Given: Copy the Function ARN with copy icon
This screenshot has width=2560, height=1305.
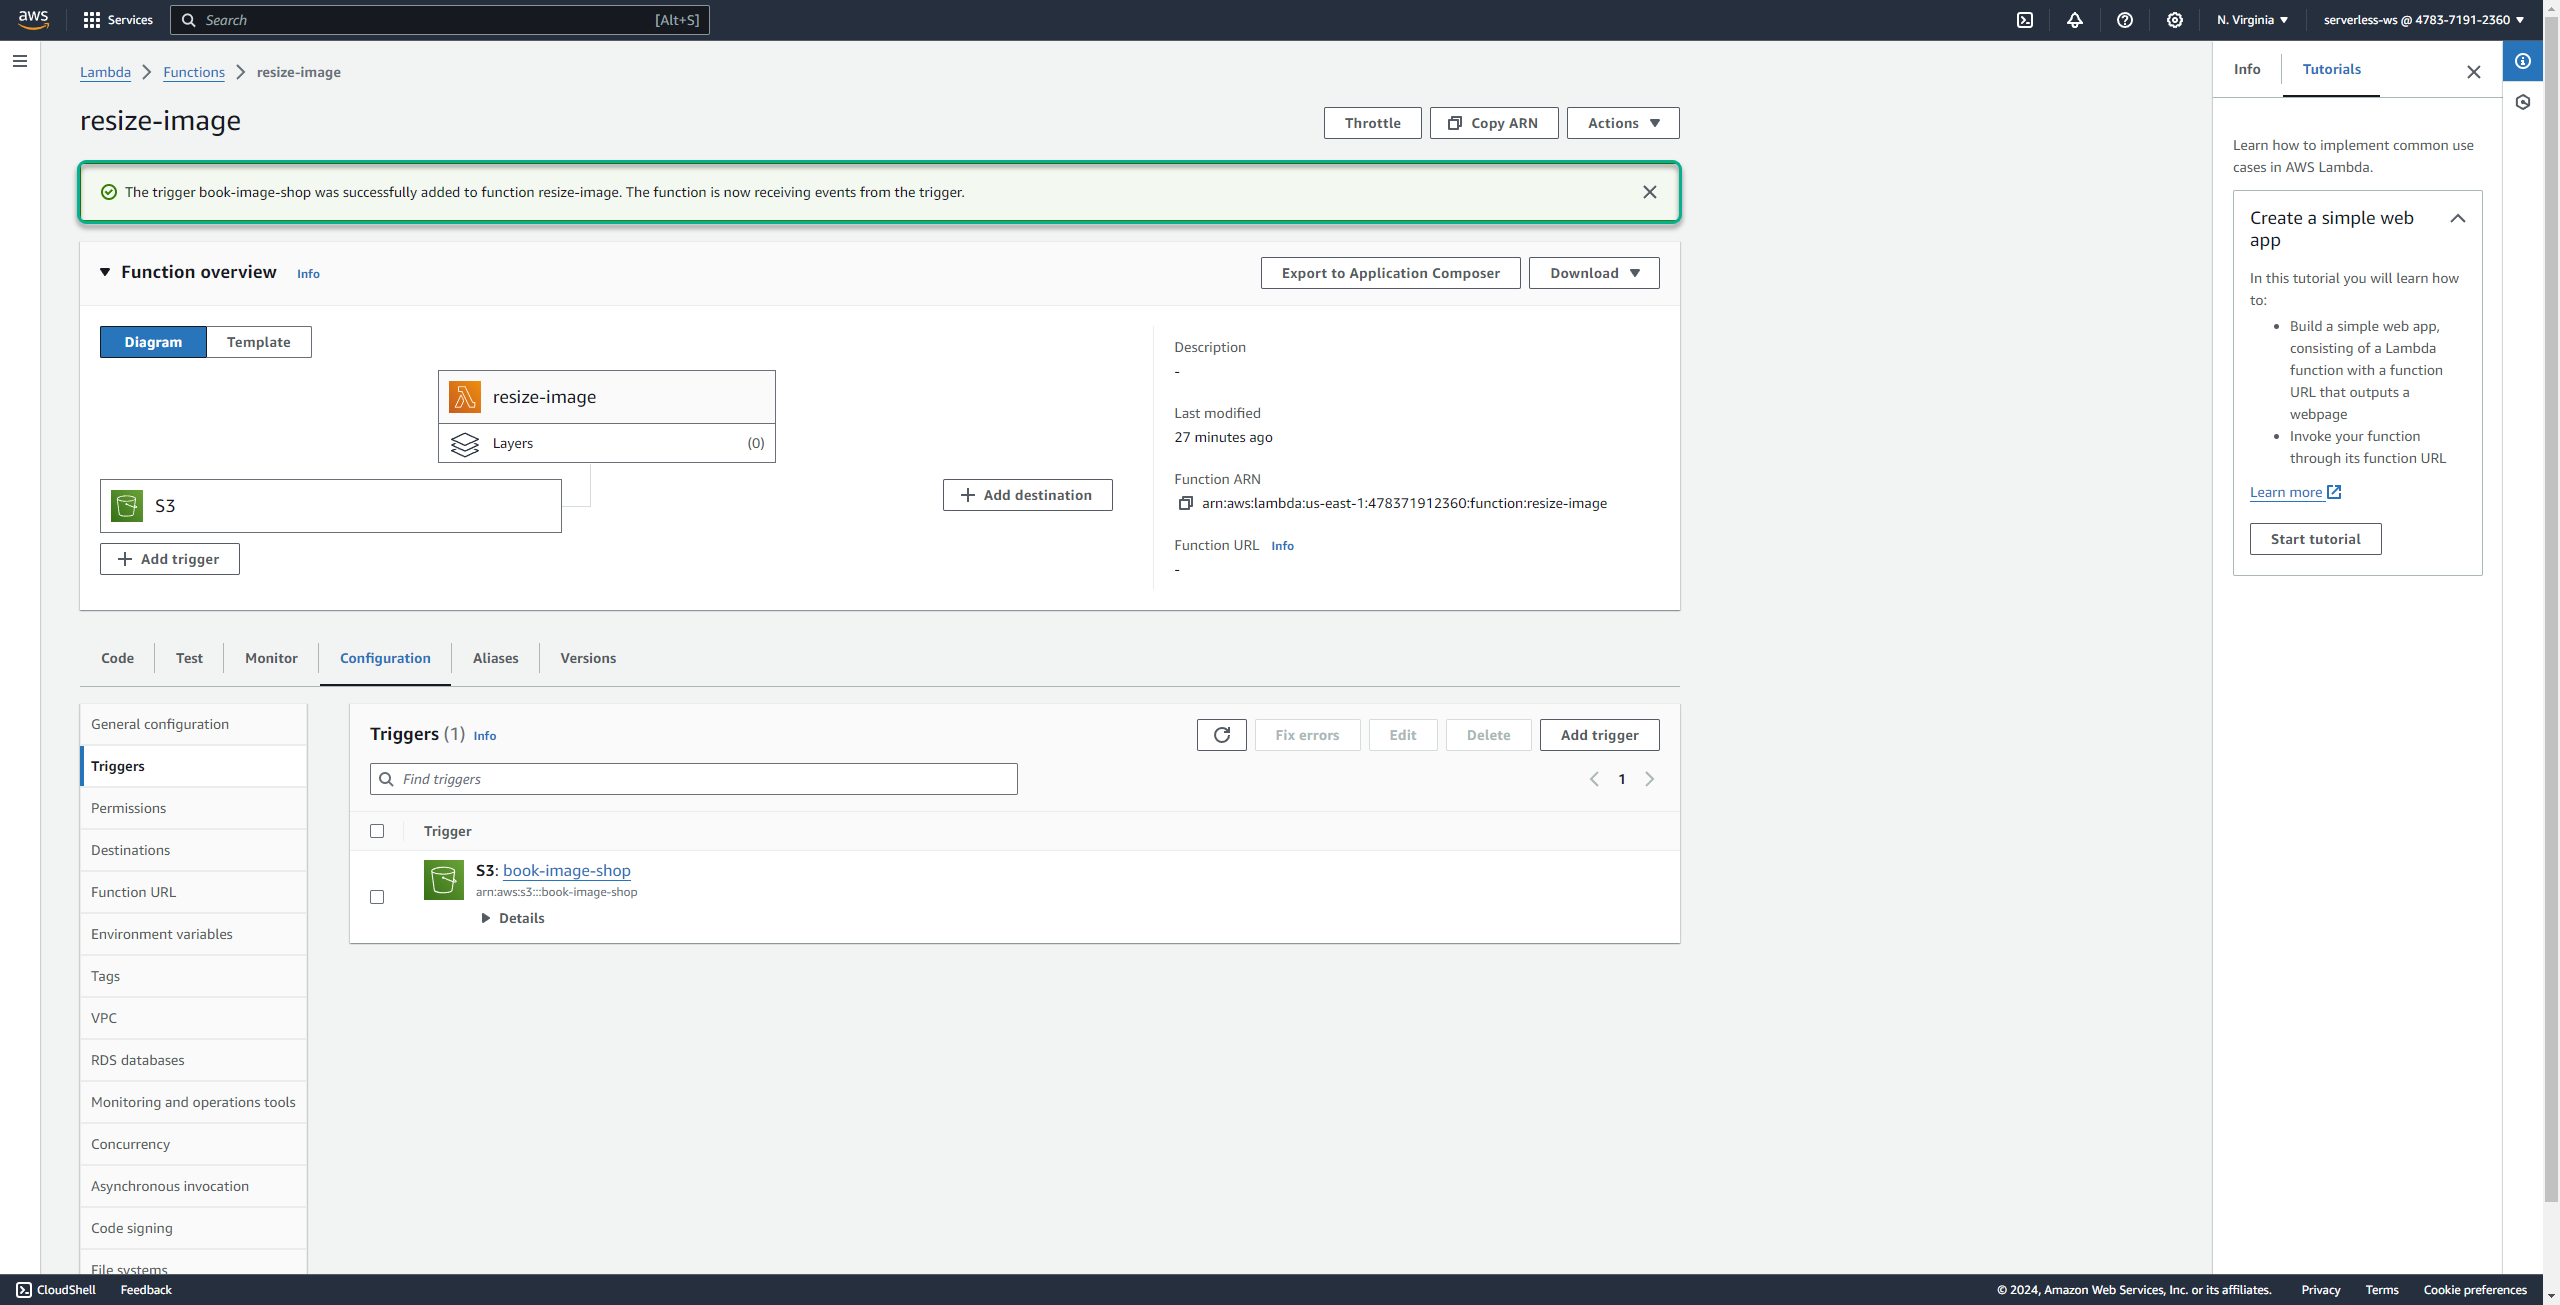Looking at the screenshot, I should [x=1186, y=503].
